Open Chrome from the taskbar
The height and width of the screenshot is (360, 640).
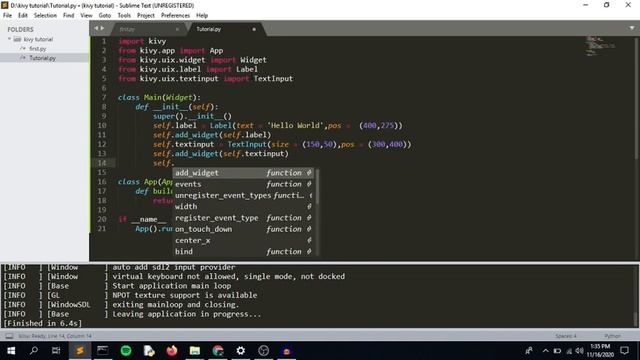[x=218, y=351]
